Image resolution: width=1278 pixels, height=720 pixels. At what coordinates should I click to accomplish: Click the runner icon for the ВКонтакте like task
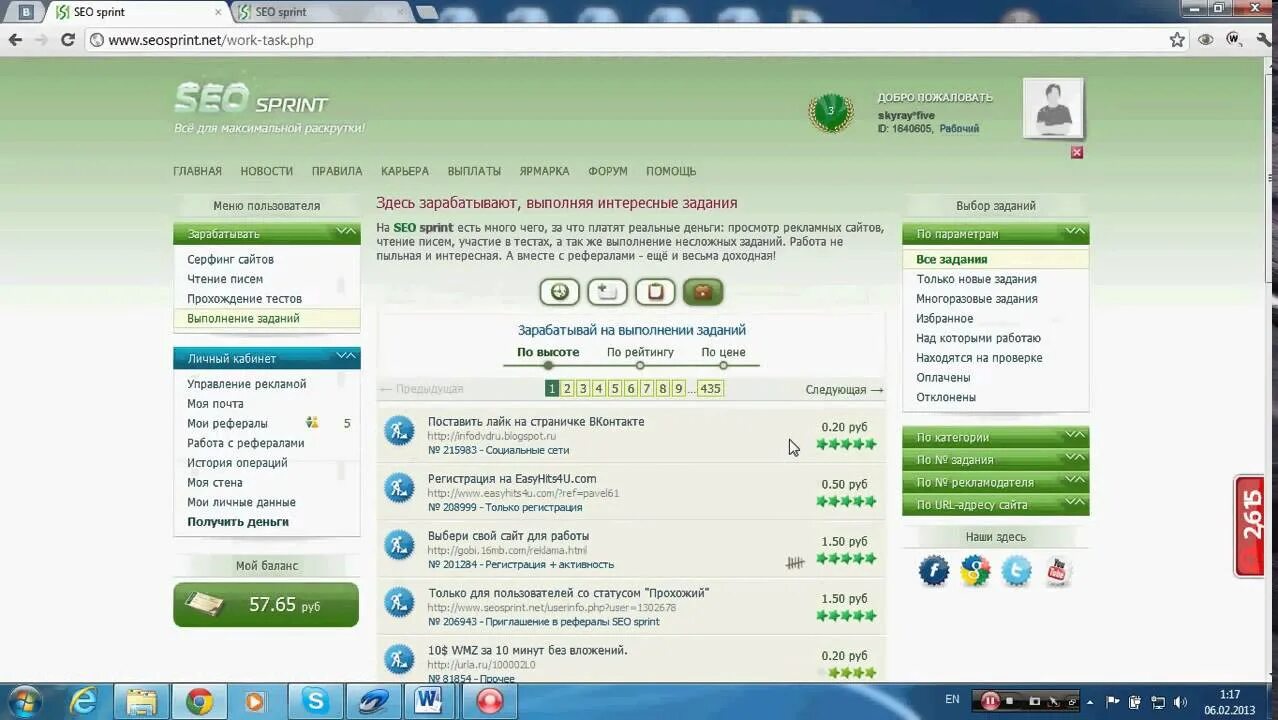click(399, 431)
